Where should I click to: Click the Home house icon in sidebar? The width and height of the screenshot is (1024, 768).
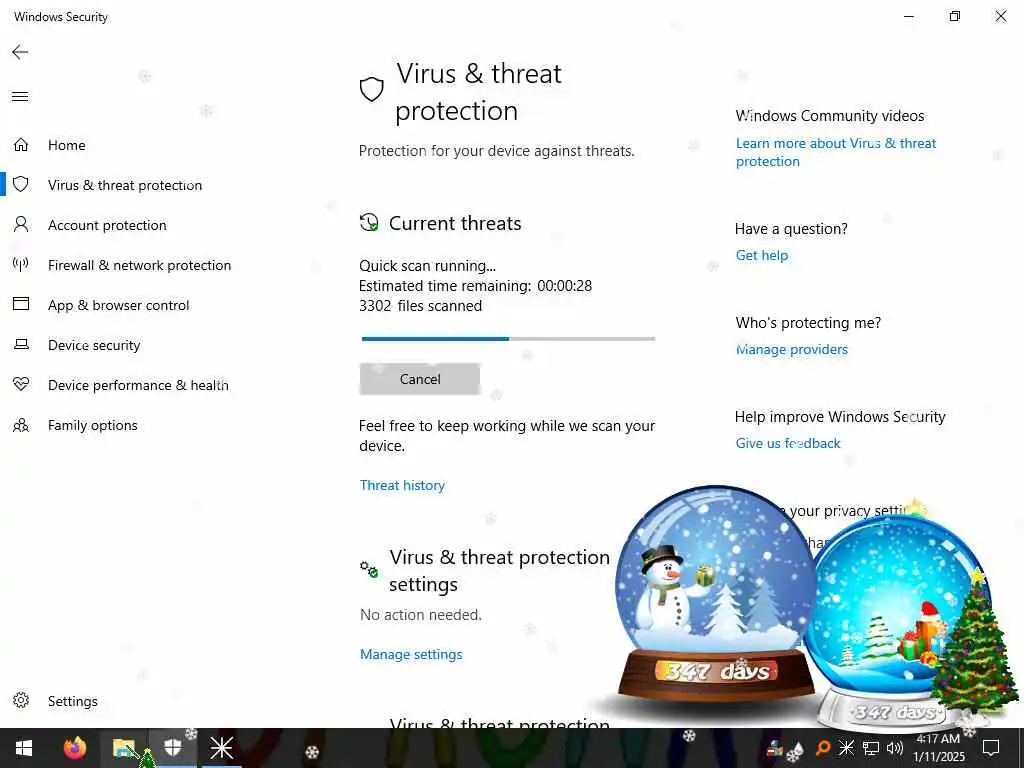[21, 144]
